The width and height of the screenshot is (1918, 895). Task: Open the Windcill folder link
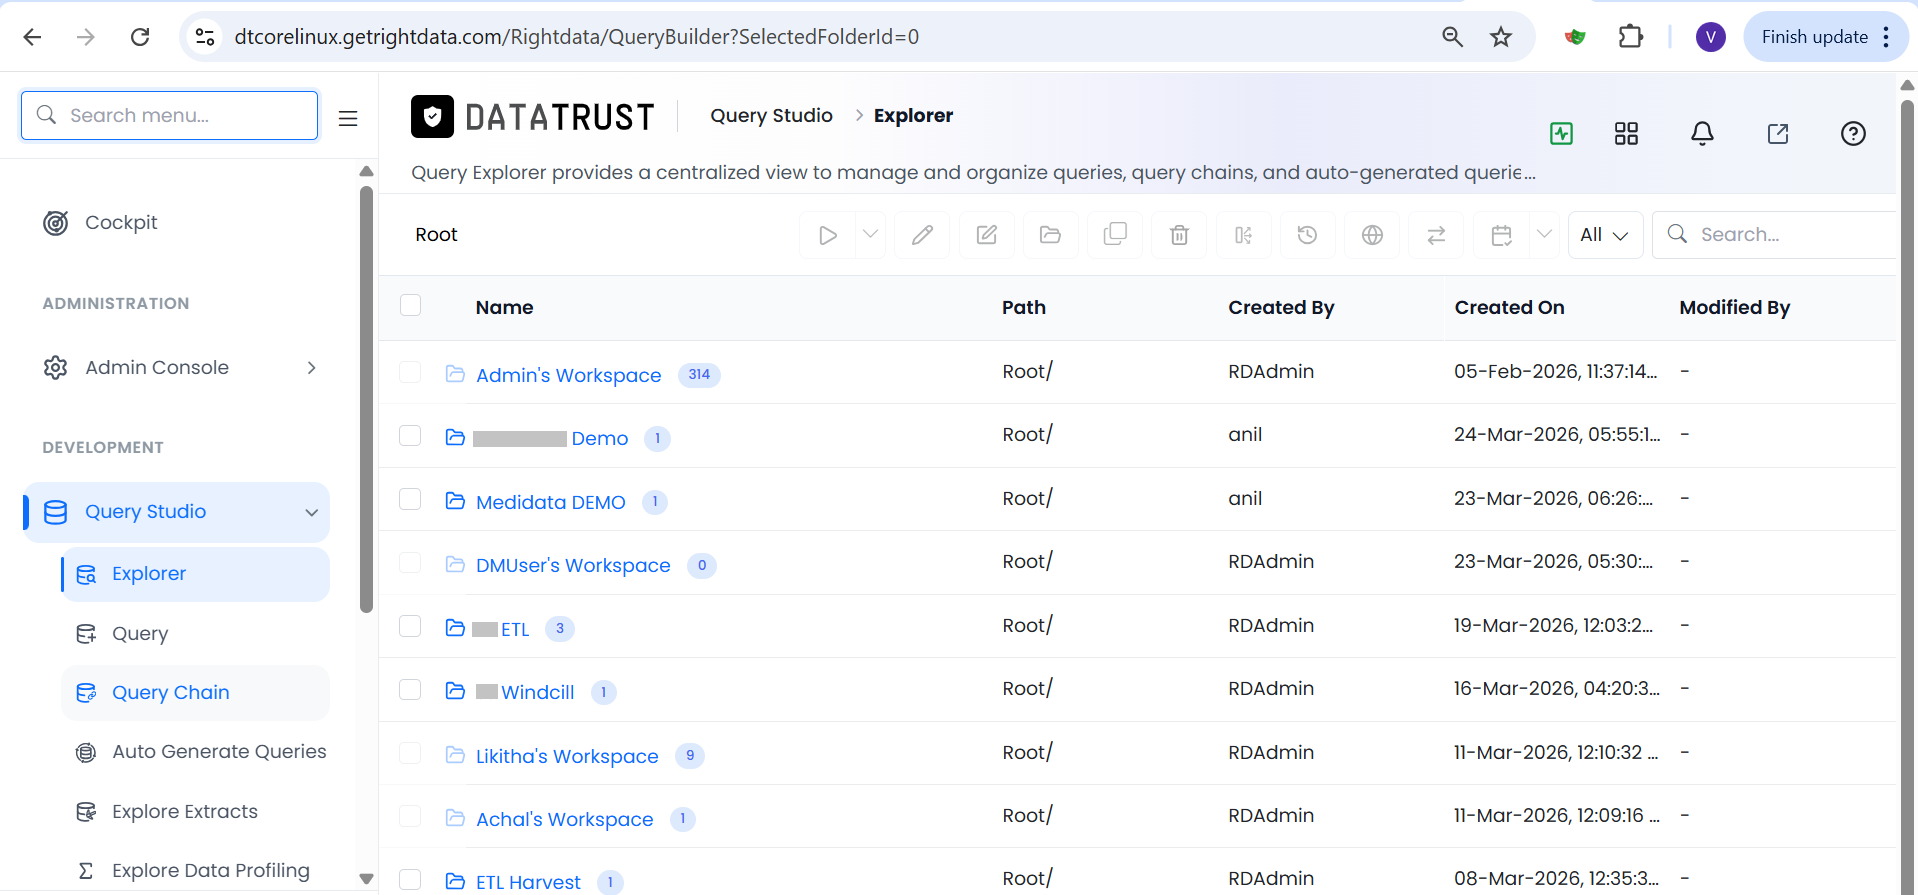(538, 692)
